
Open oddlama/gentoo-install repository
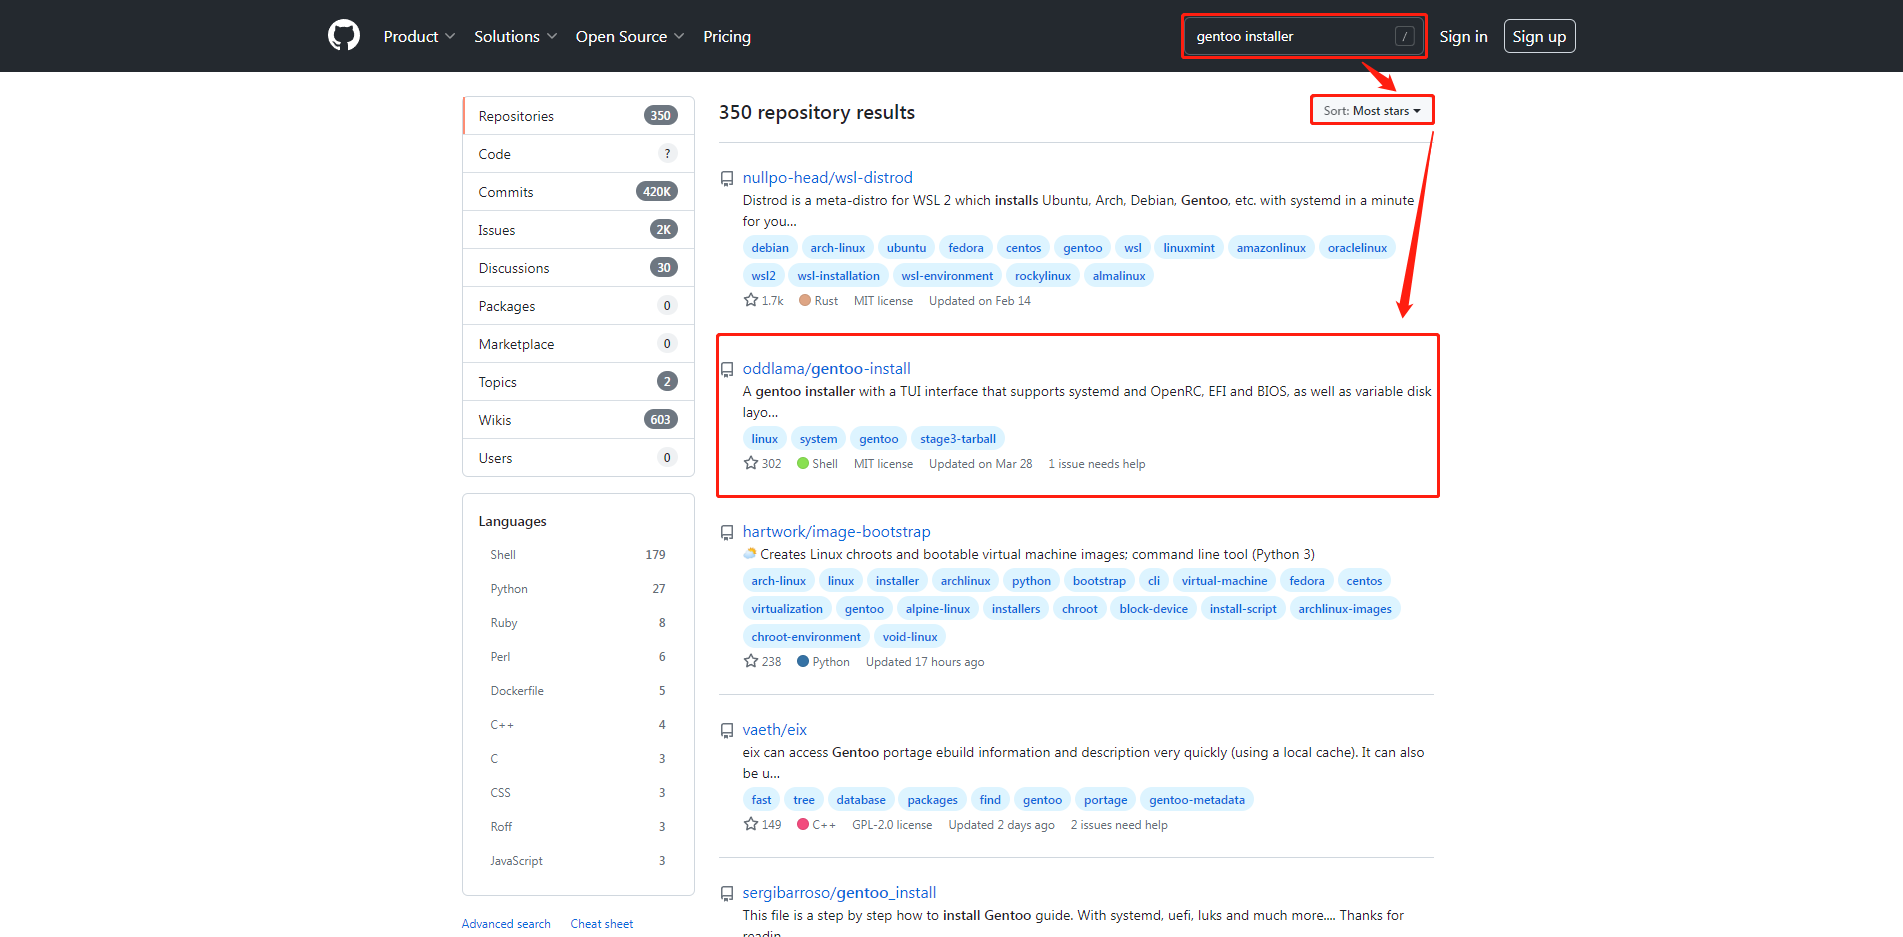pos(826,368)
